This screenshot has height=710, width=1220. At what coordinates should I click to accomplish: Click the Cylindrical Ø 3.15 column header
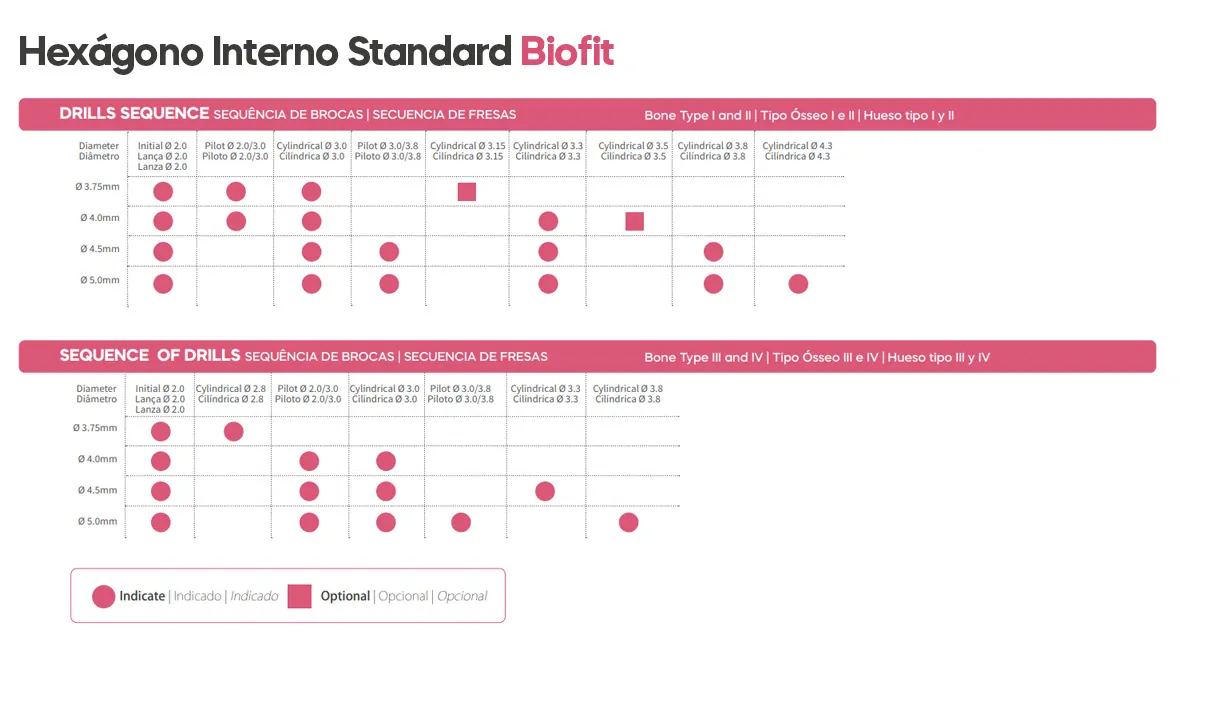click(467, 151)
